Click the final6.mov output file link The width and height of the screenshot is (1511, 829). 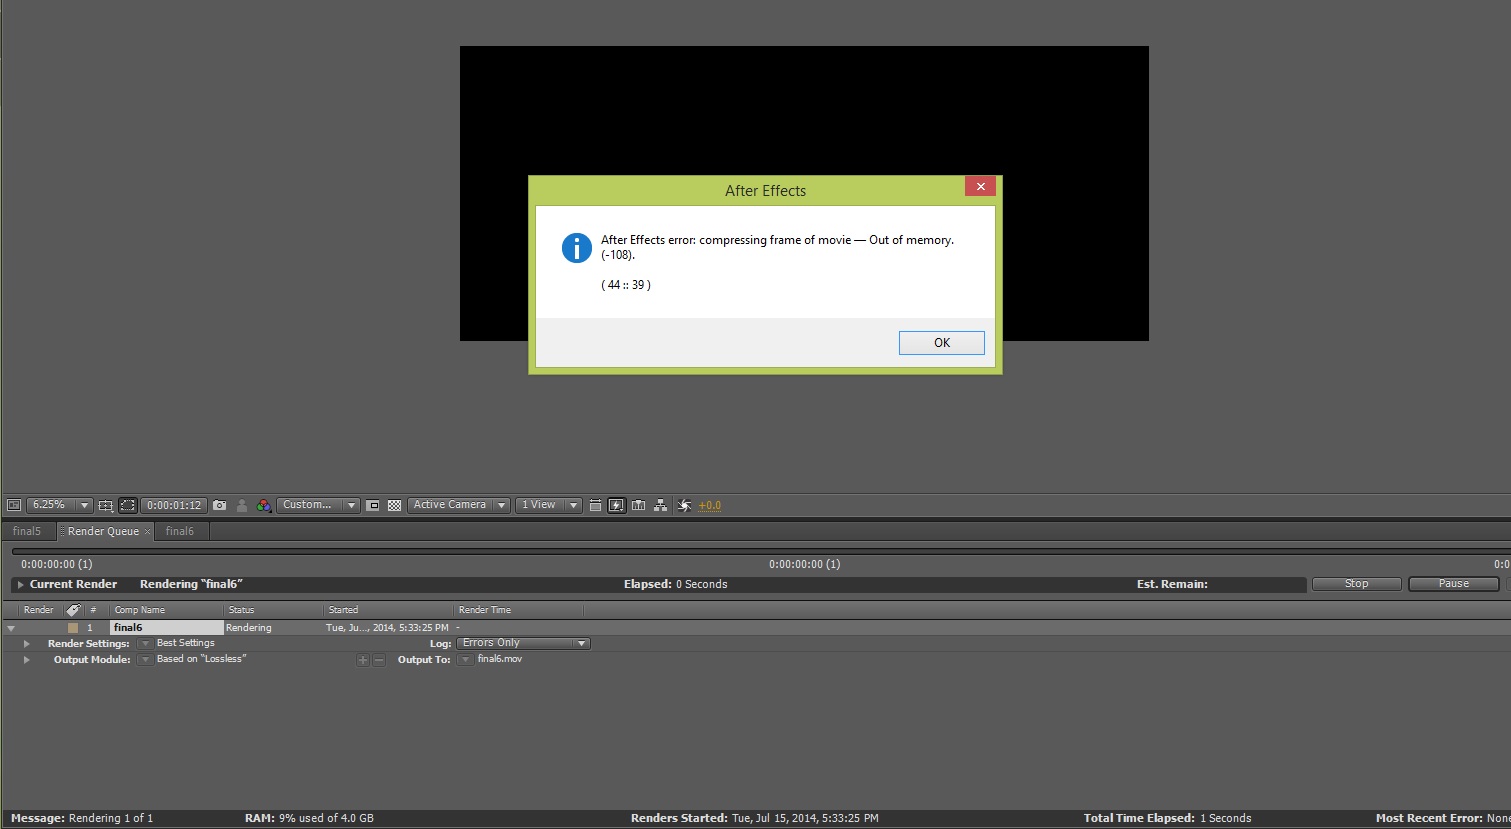[500, 659]
